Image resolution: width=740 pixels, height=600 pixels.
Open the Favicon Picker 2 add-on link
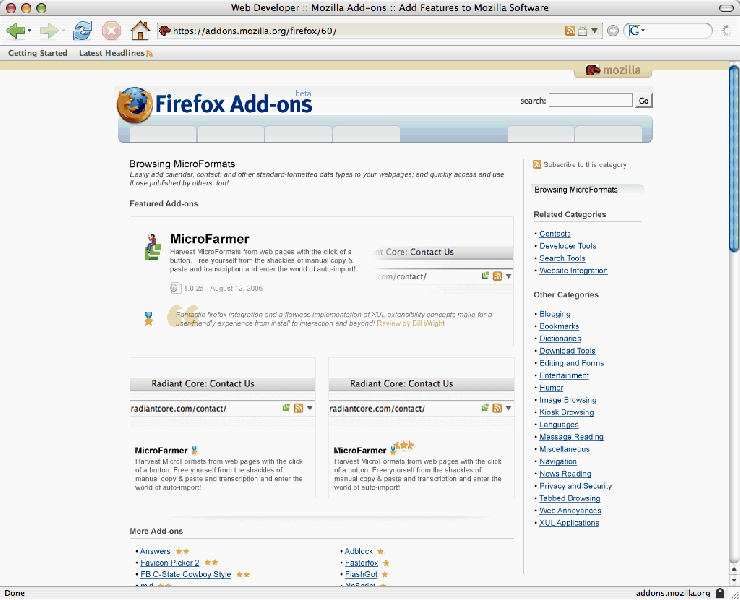tap(170, 563)
